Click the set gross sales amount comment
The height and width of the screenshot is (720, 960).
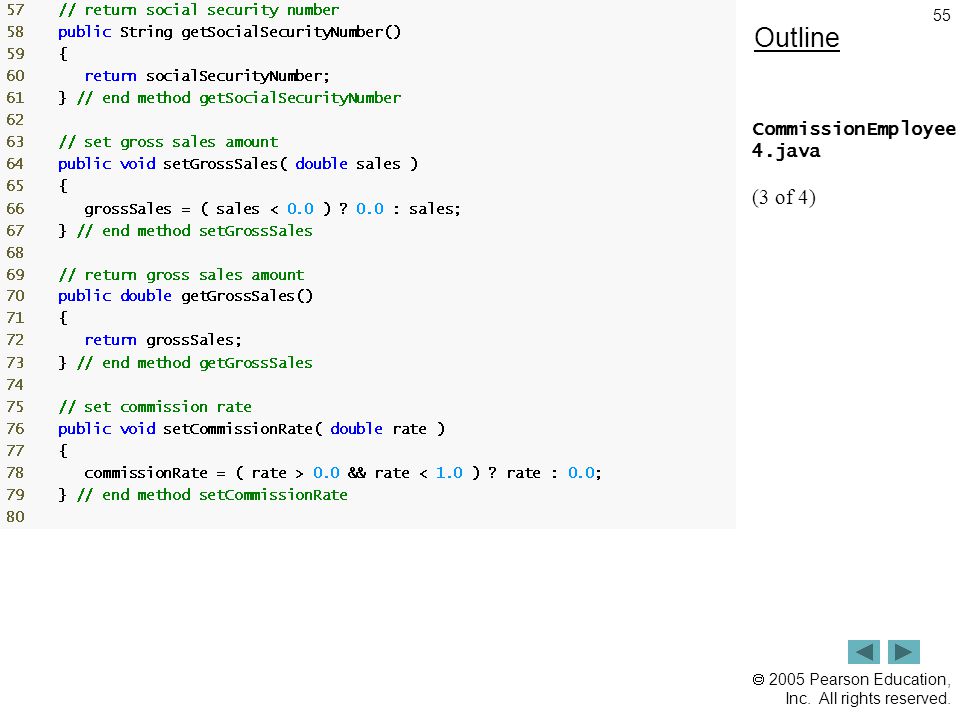pos(168,142)
